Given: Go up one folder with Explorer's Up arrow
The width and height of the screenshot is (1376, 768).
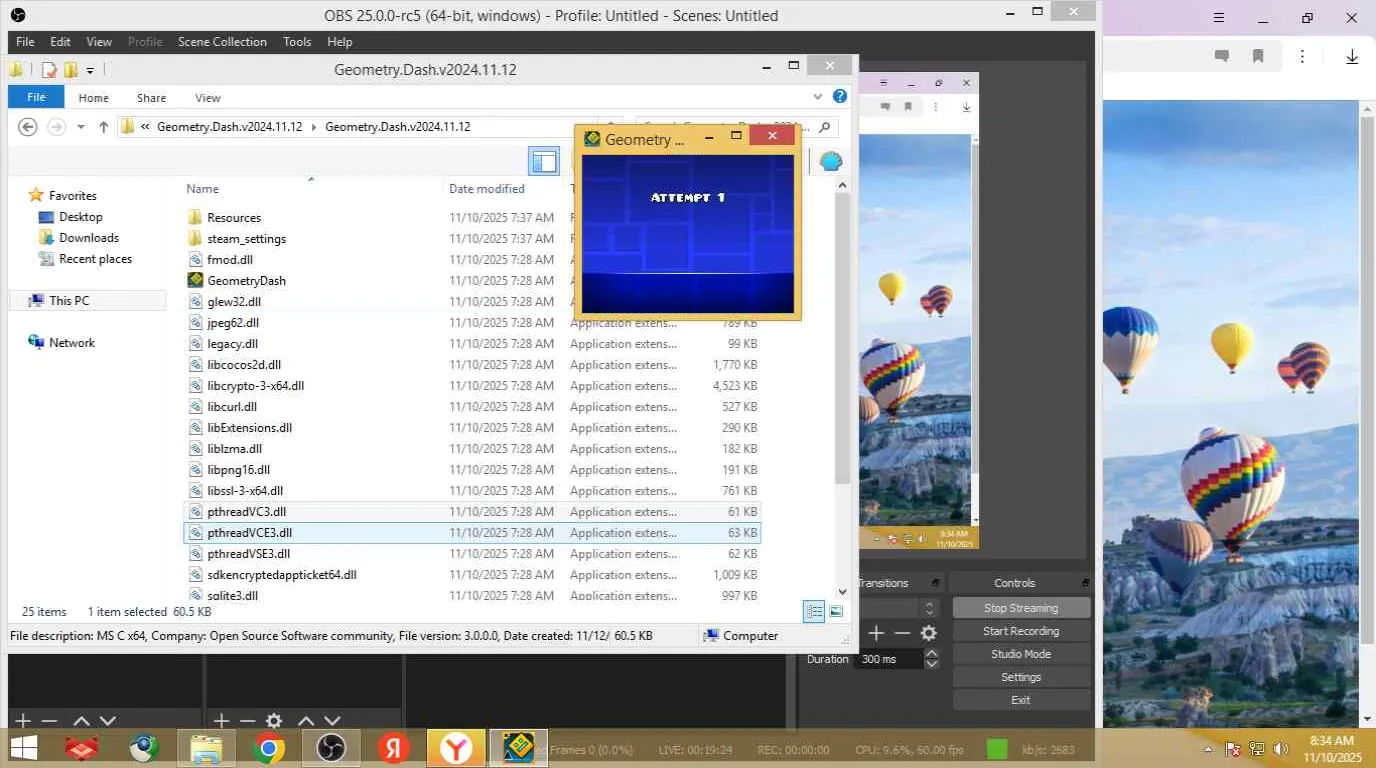Looking at the screenshot, I should (x=103, y=127).
